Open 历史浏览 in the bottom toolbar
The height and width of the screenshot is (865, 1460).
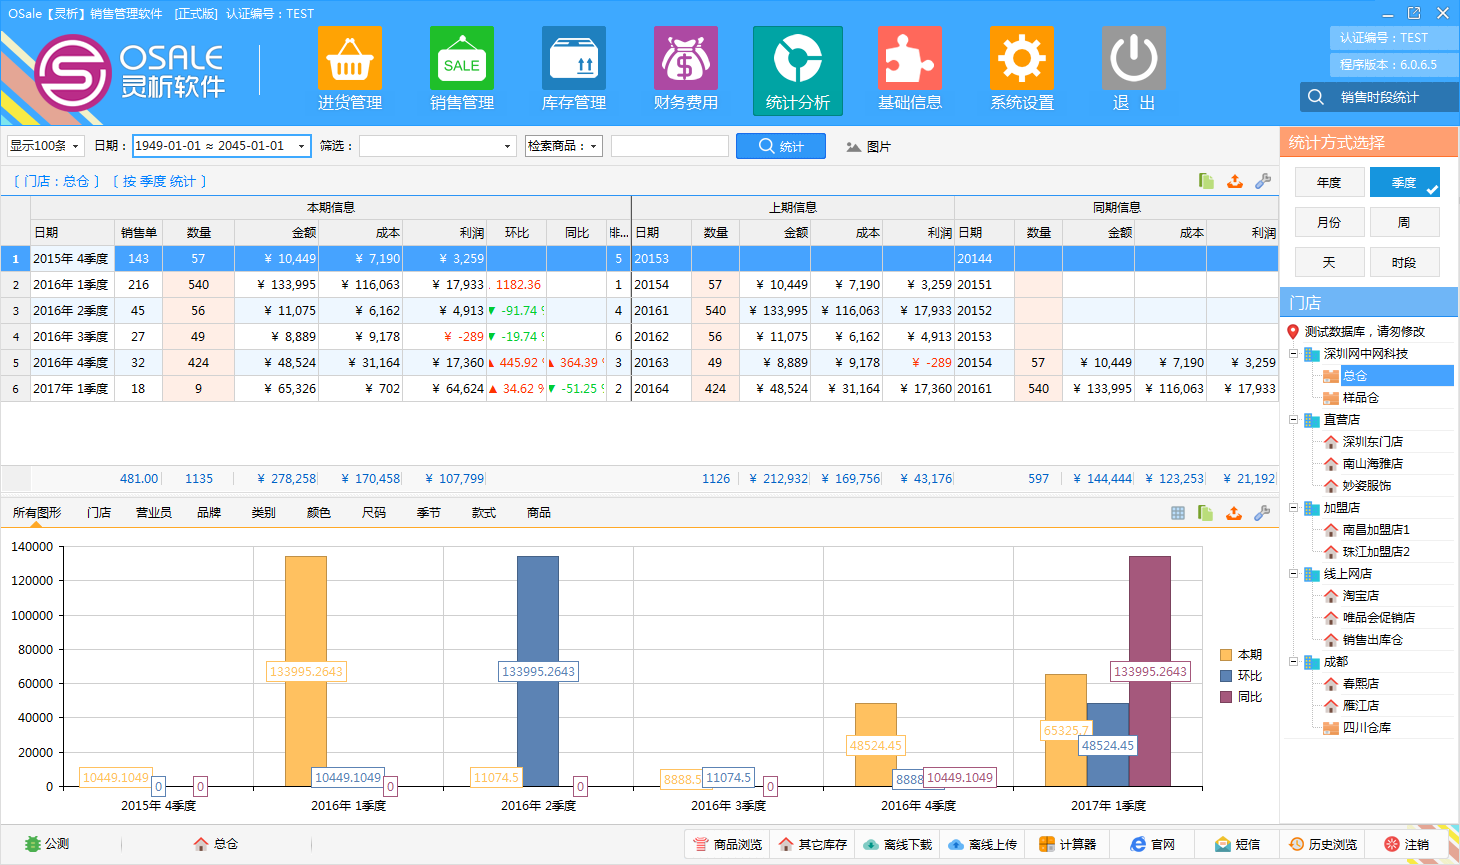pyautogui.click(x=1323, y=845)
